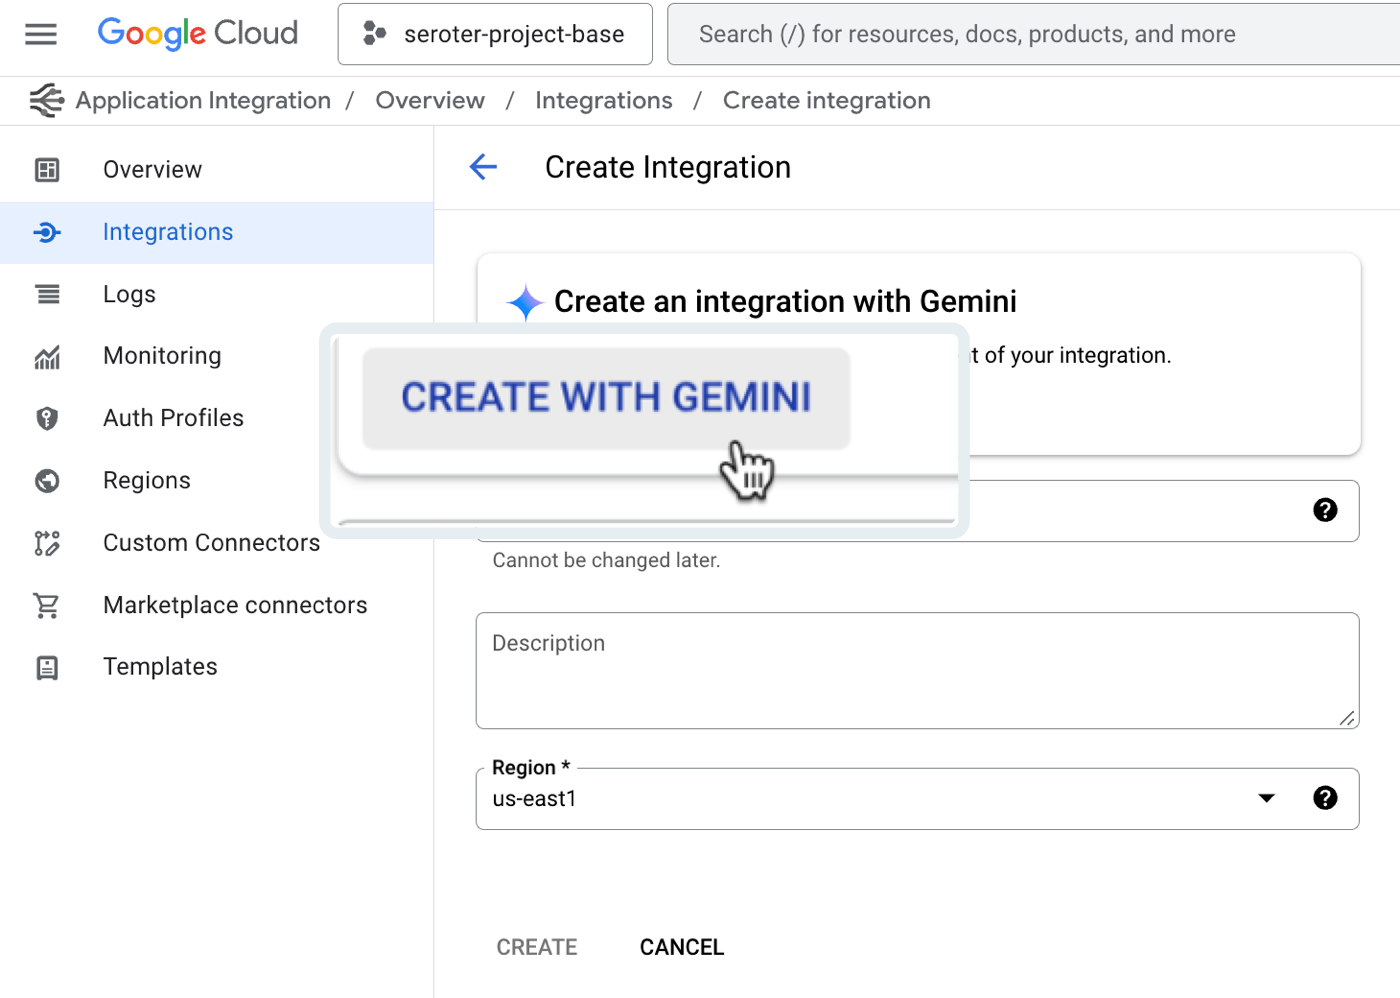
Task: Click help icon next to Region field
Action: click(1325, 798)
